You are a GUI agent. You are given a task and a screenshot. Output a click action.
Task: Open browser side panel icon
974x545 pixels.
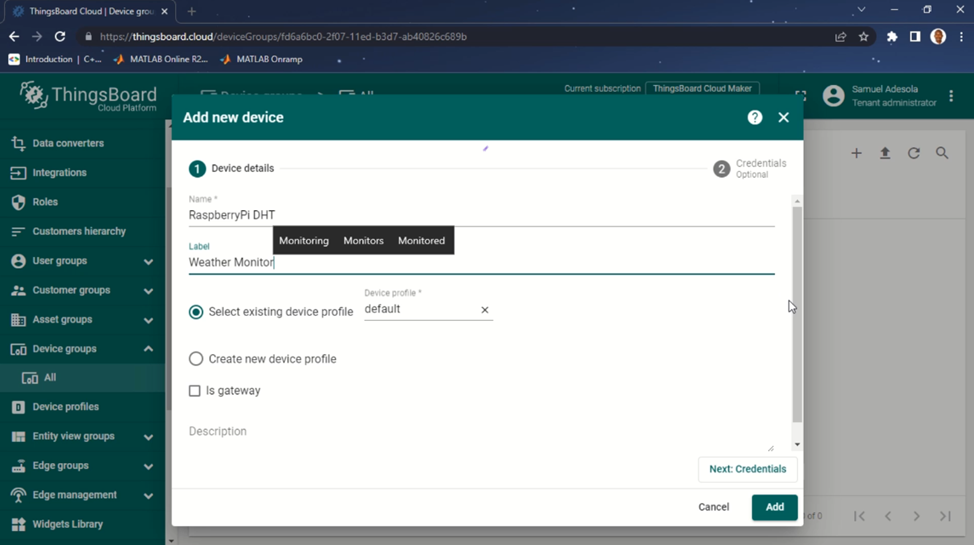(915, 37)
